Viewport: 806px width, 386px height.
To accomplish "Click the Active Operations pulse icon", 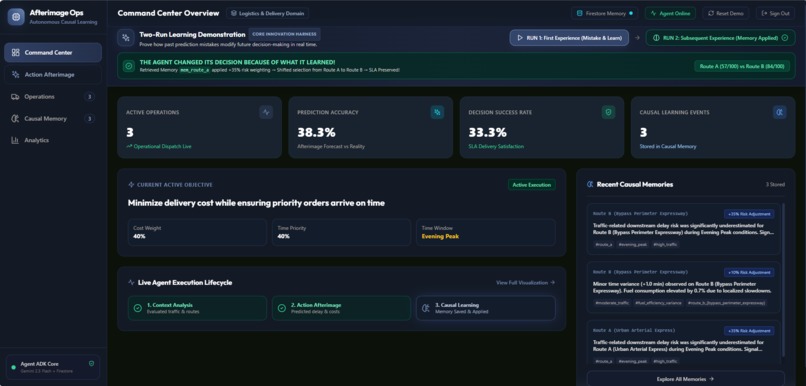I will 266,112.
